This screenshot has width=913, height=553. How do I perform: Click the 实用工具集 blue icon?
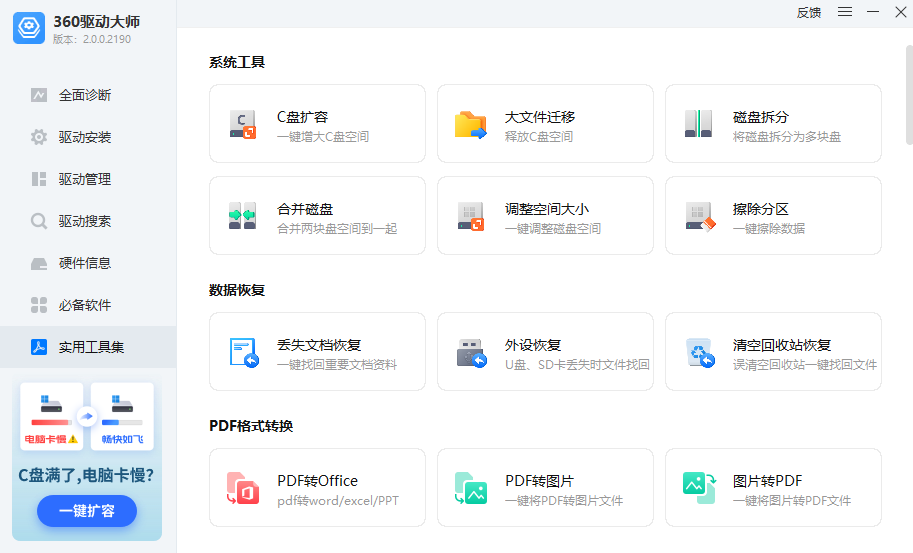tap(39, 347)
